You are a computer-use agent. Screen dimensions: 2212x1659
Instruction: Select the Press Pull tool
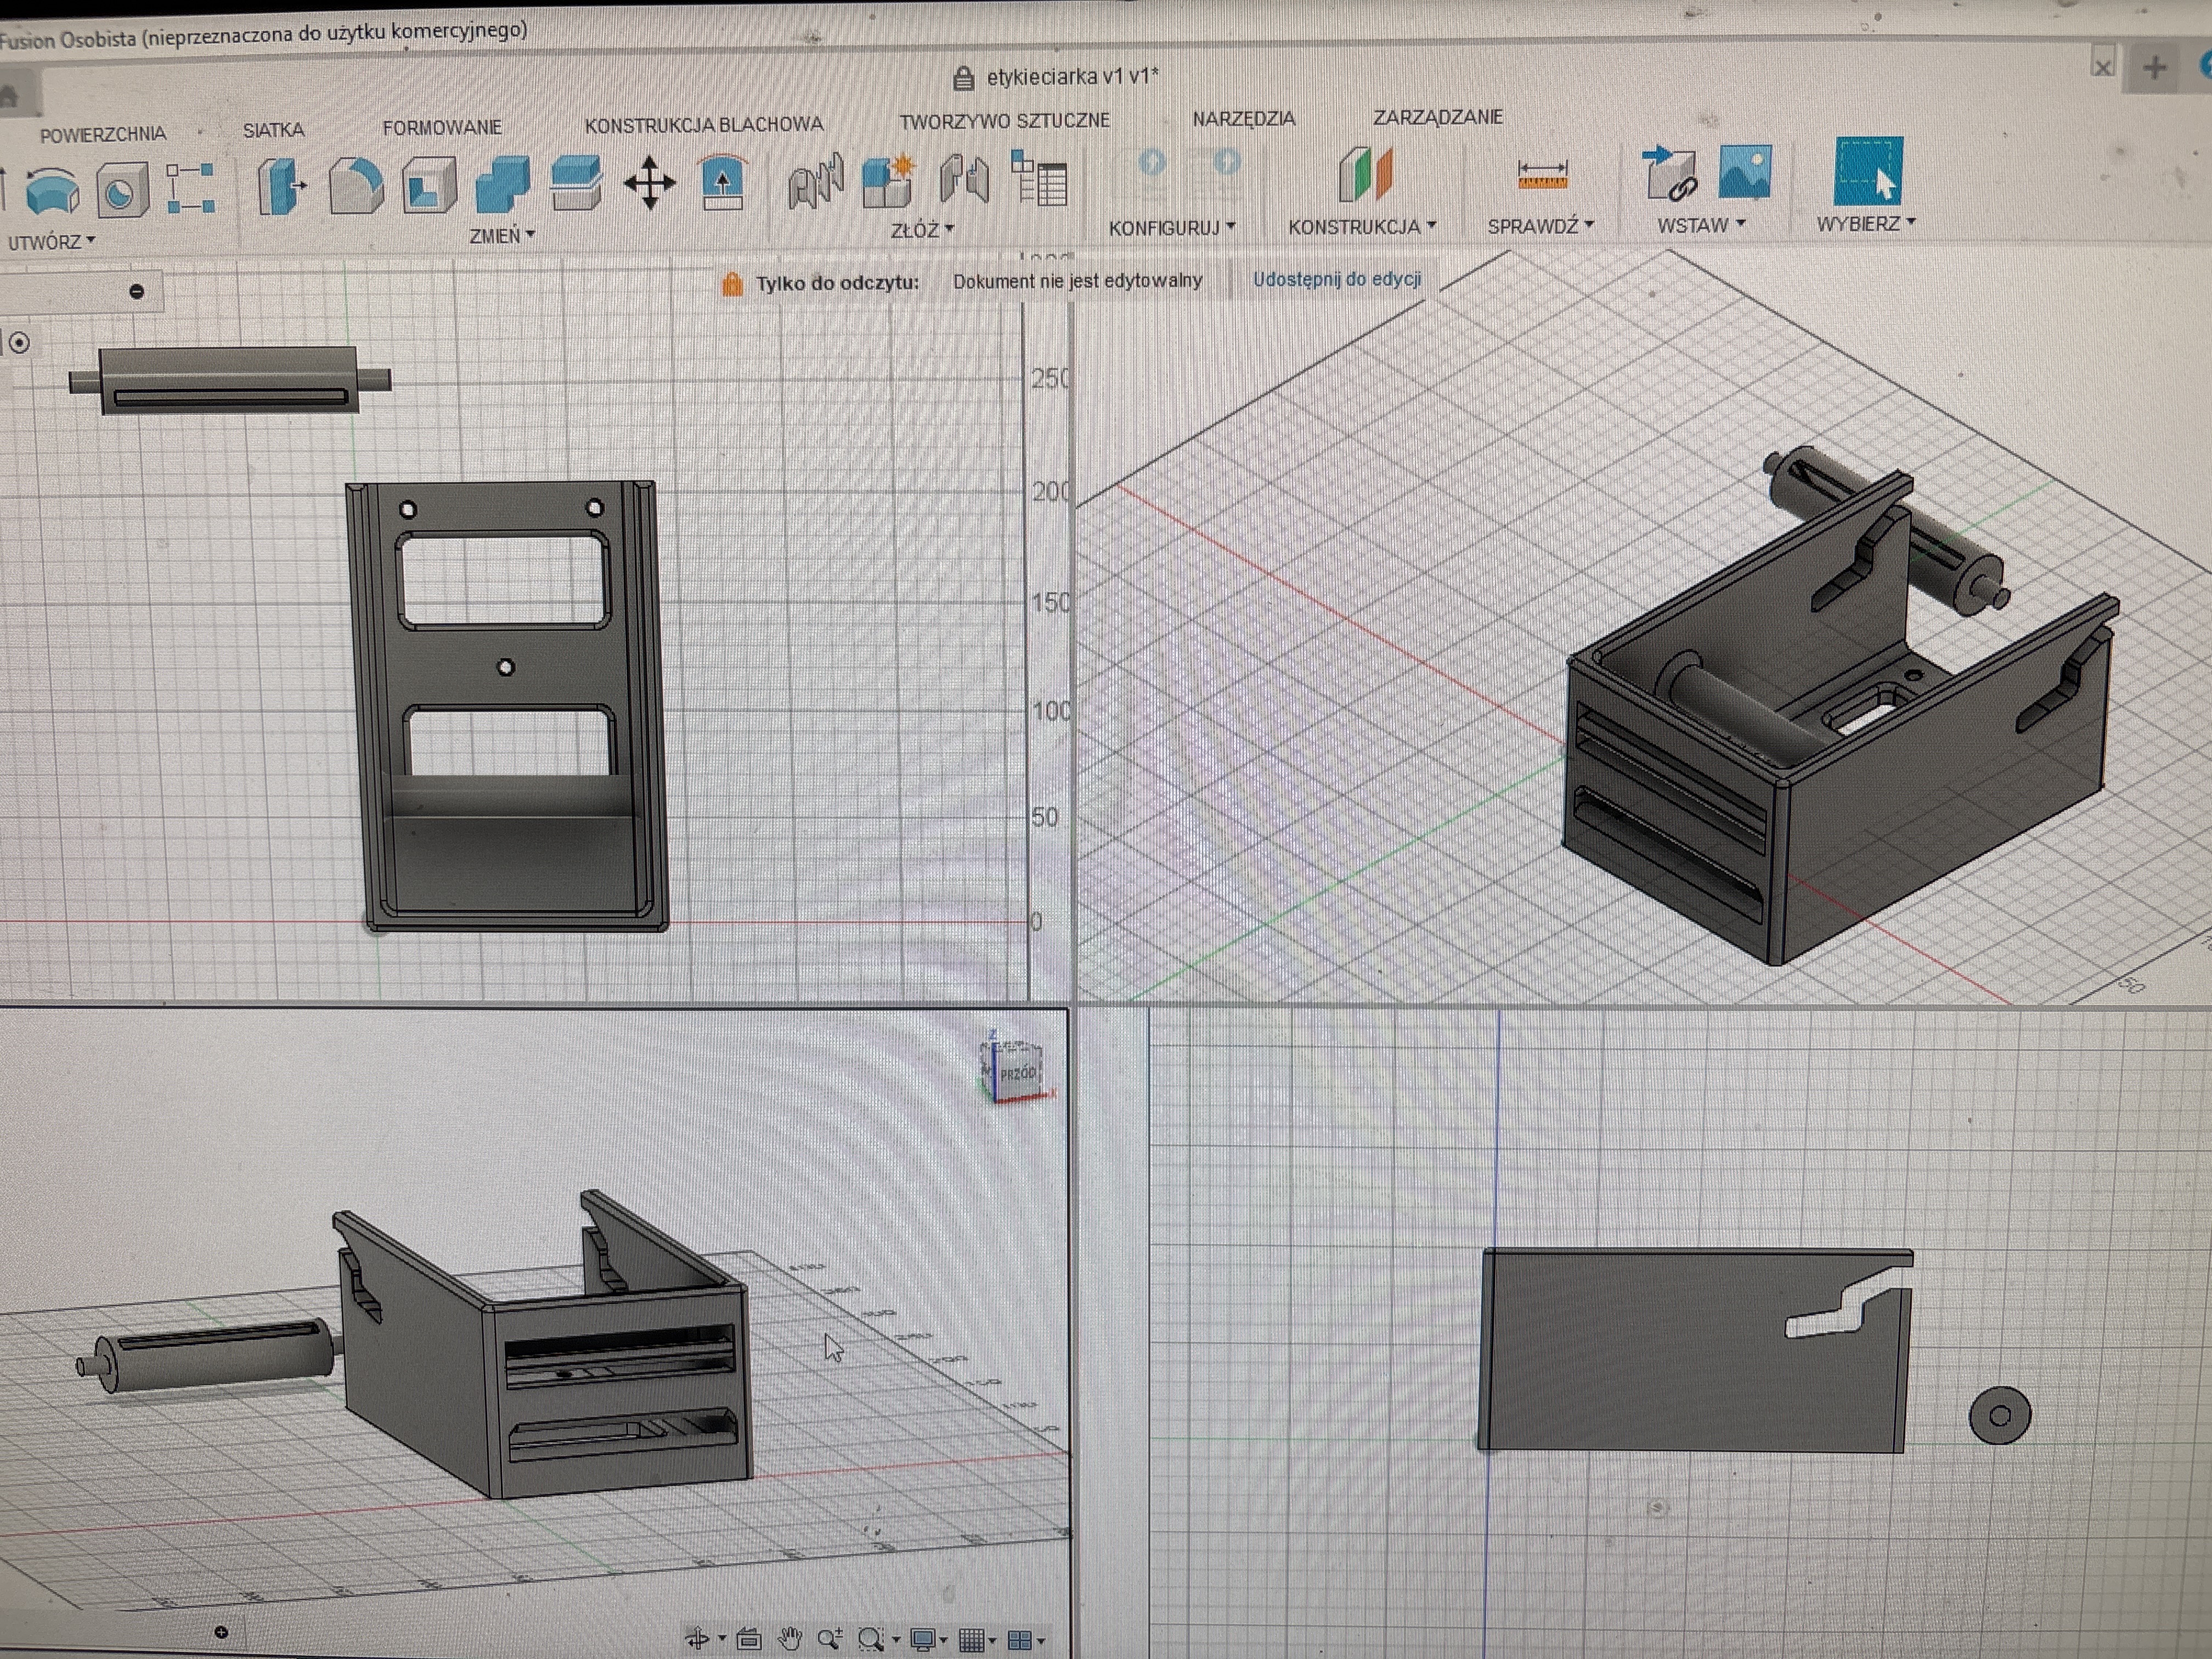coord(281,185)
